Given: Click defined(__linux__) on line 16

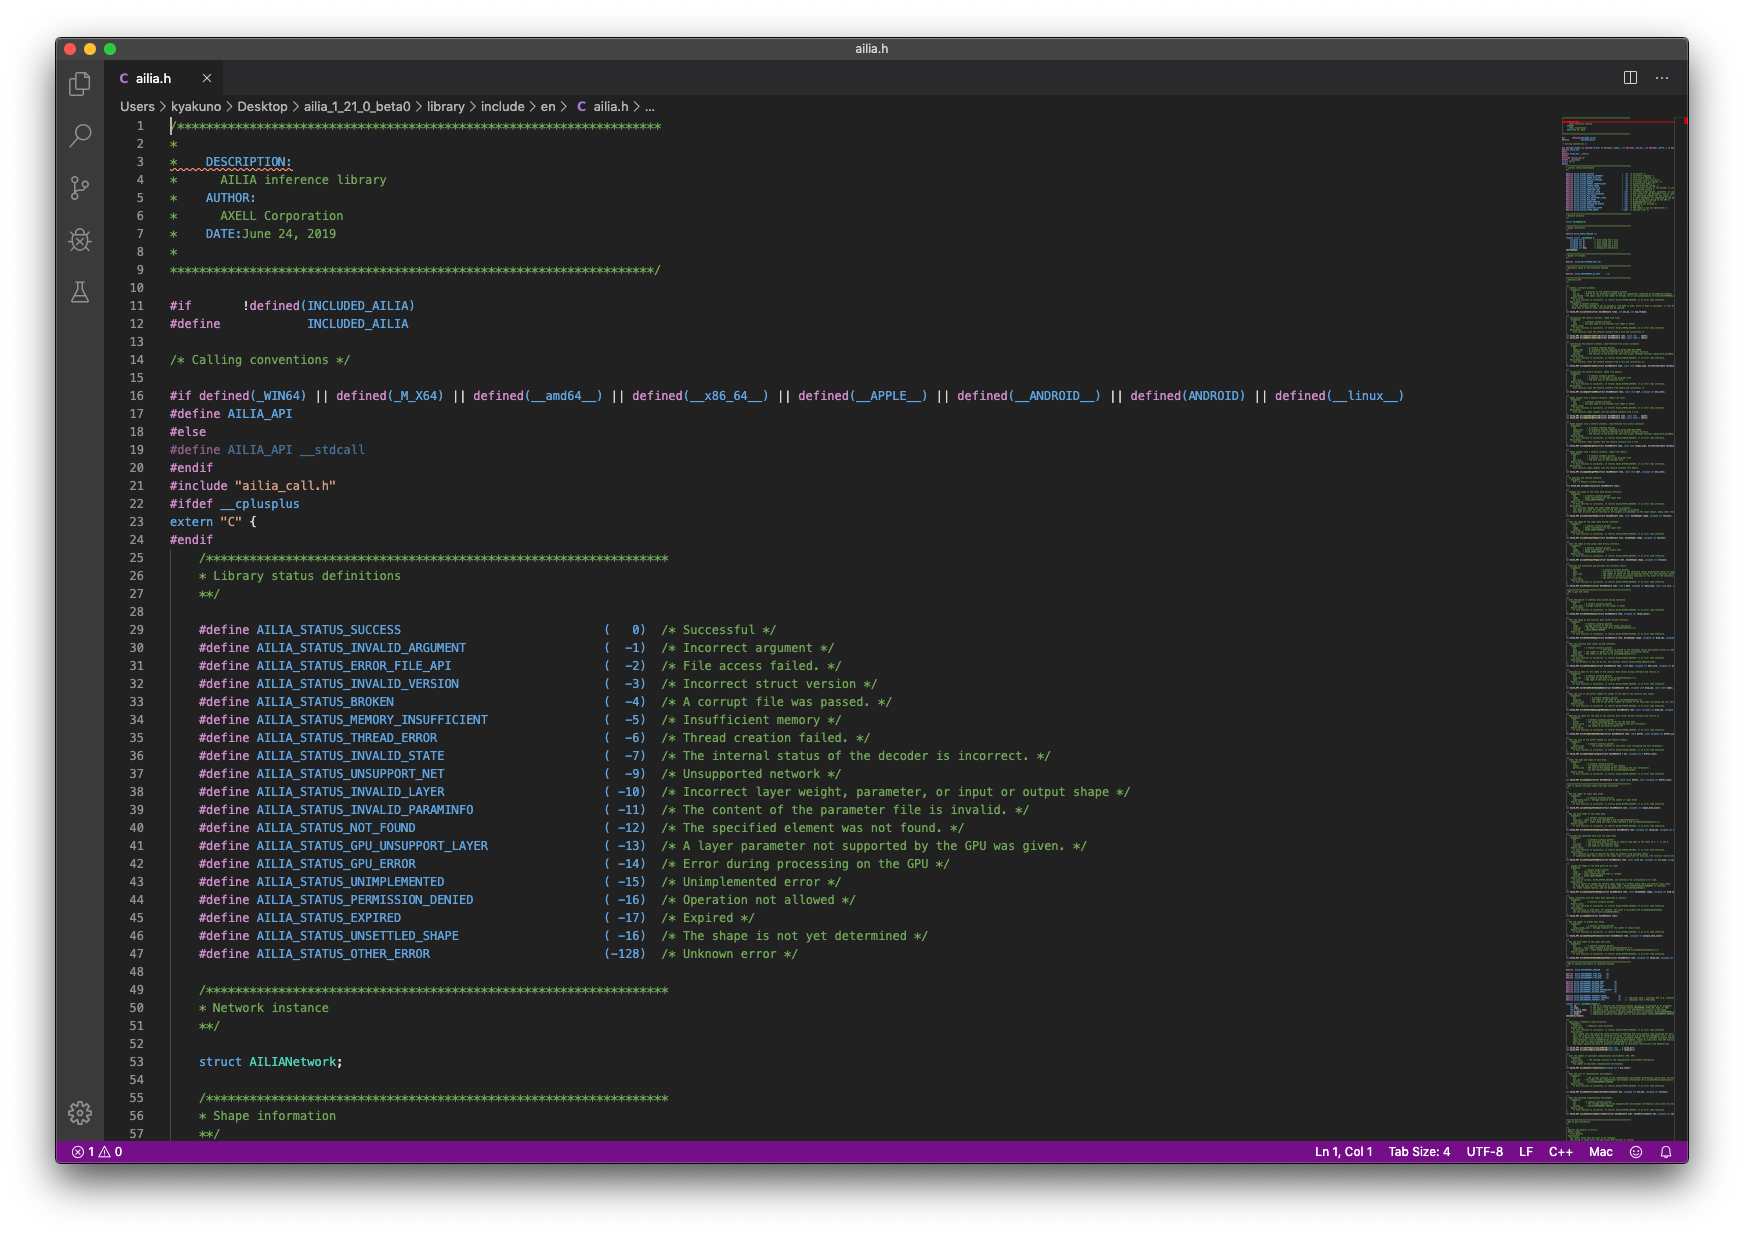Looking at the screenshot, I should [x=1339, y=396].
